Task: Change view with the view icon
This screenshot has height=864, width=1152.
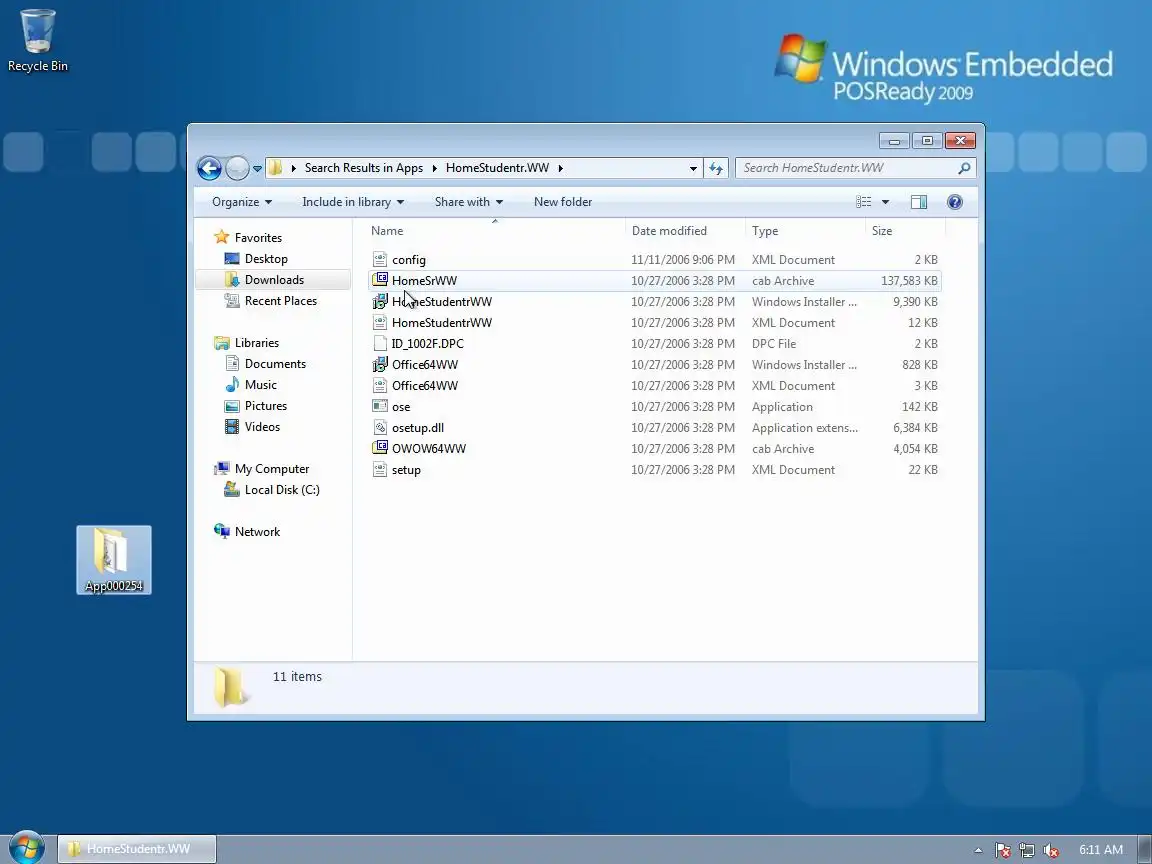Action: tap(863, 202)
